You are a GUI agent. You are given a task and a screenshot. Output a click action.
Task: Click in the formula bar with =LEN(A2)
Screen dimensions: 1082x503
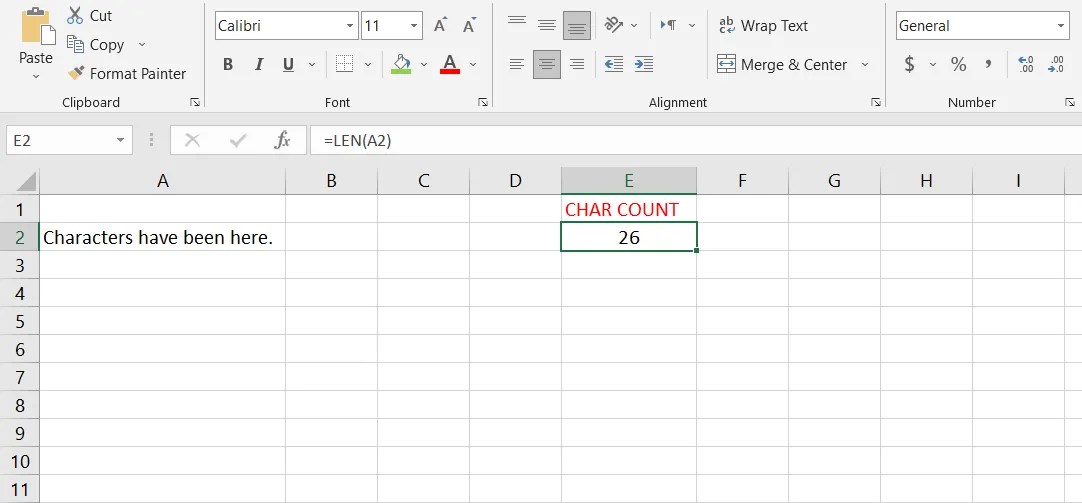point(696,141)
